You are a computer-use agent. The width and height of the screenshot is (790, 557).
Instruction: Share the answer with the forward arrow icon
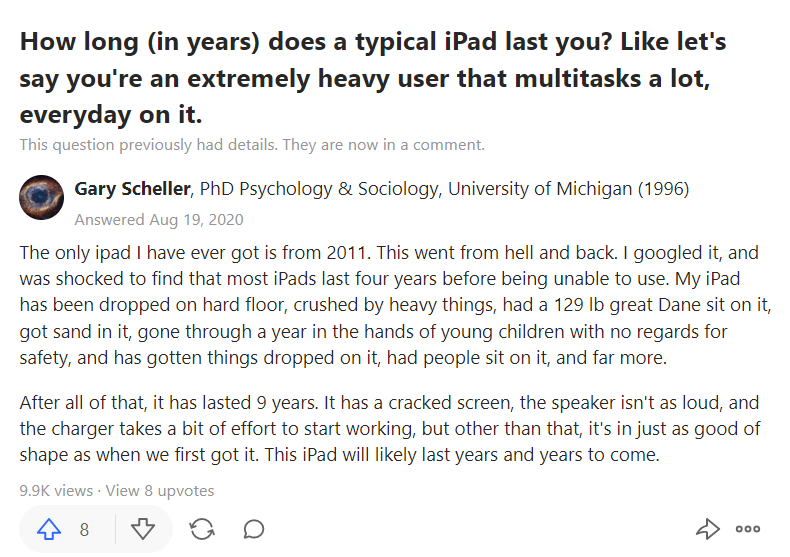pyautogui.click(x=708, y=529)
